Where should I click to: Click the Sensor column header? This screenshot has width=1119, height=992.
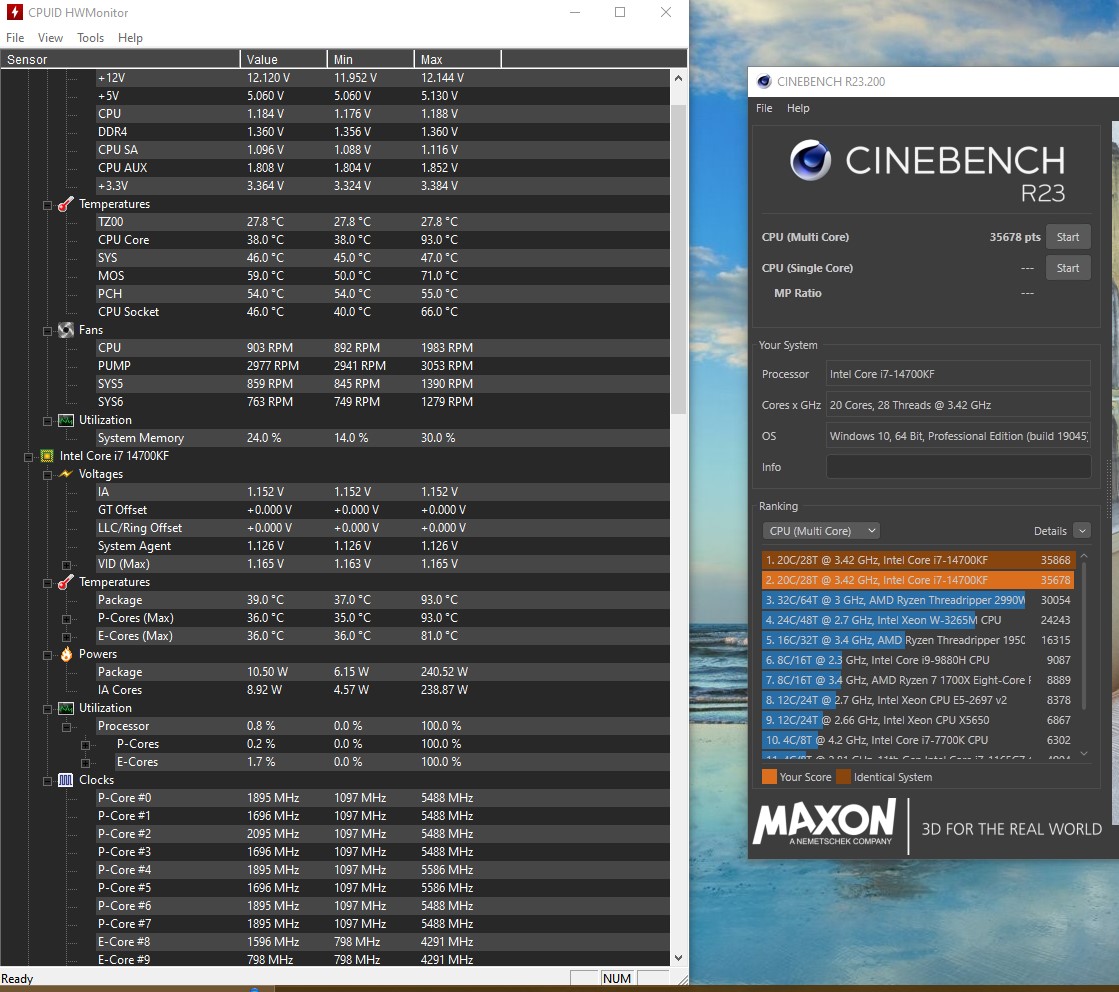(x=120, y=59)
